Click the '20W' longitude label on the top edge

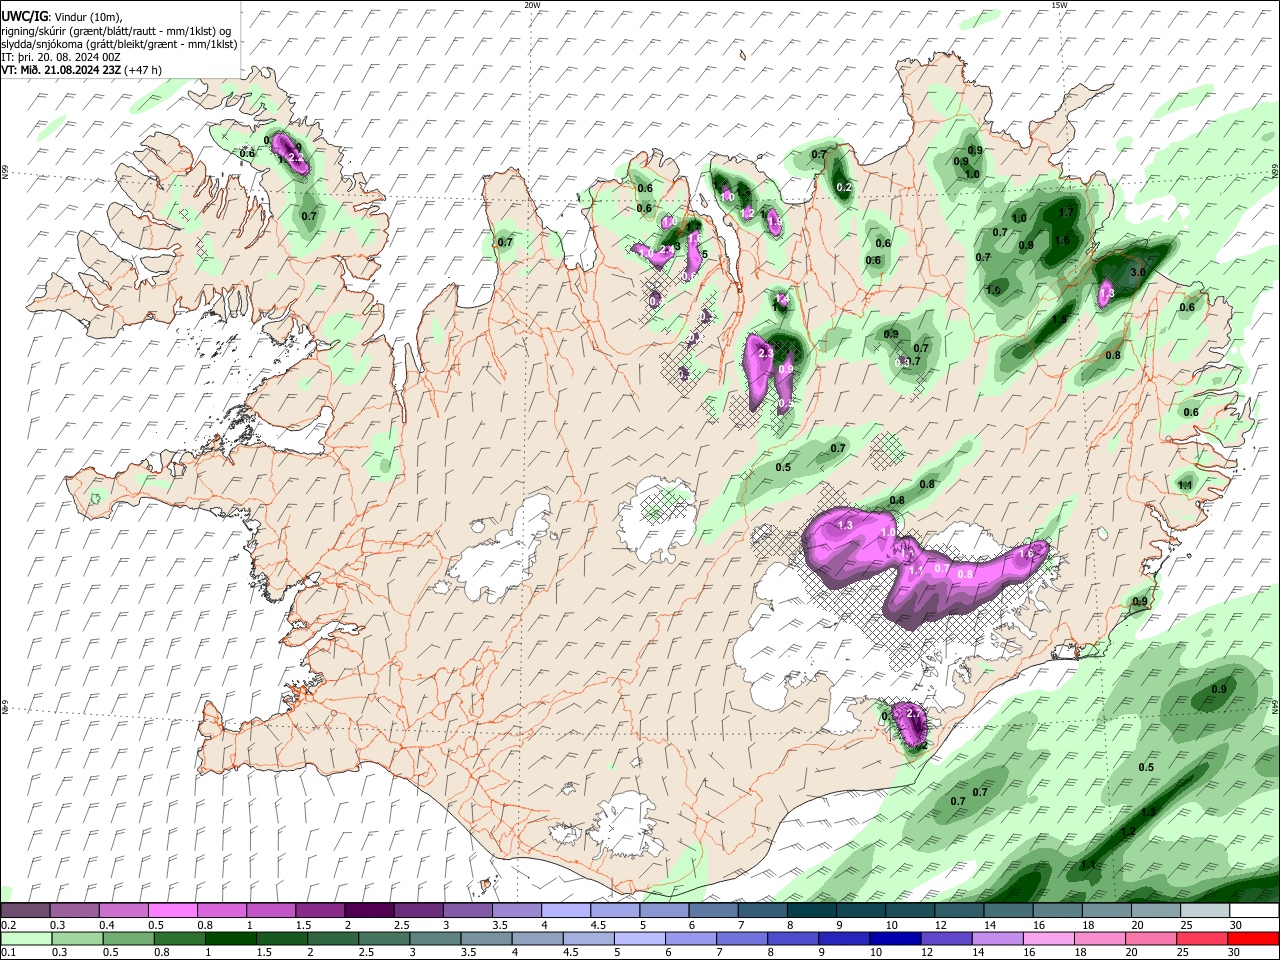[x=532, y=5]
